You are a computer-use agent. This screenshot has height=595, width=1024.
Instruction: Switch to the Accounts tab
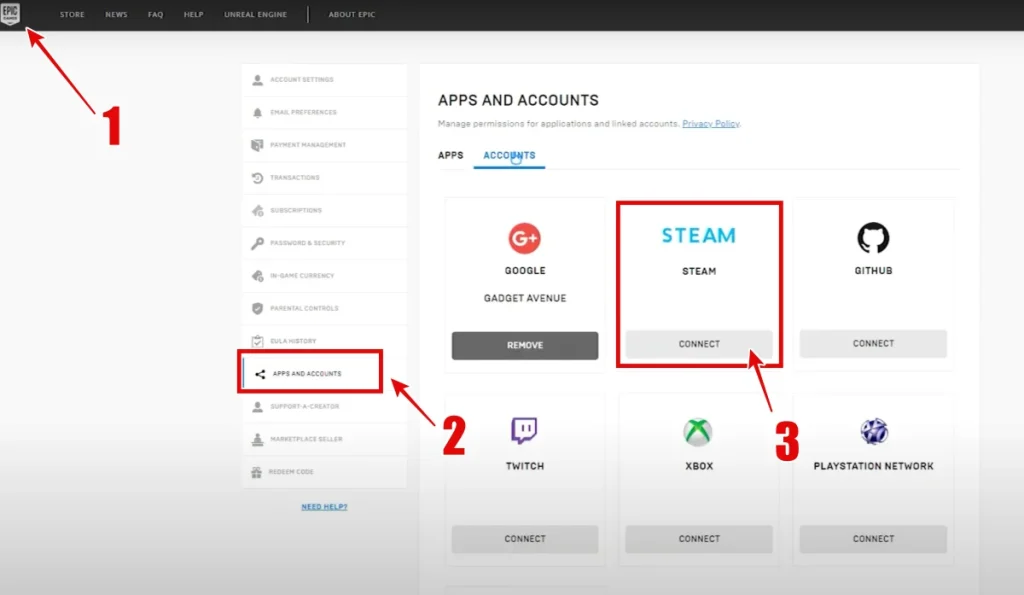[x=509, y=155]
